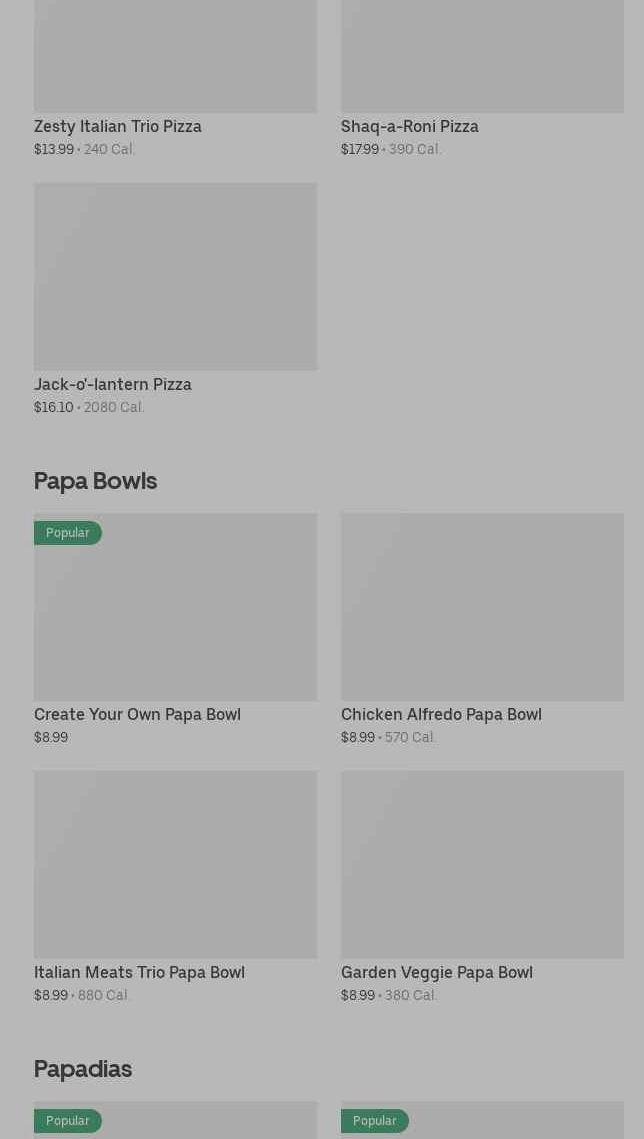Open the Zesty Italian Trio Pizza image
This screenshot has height=1139, width=644.
[x=175, y=56]
